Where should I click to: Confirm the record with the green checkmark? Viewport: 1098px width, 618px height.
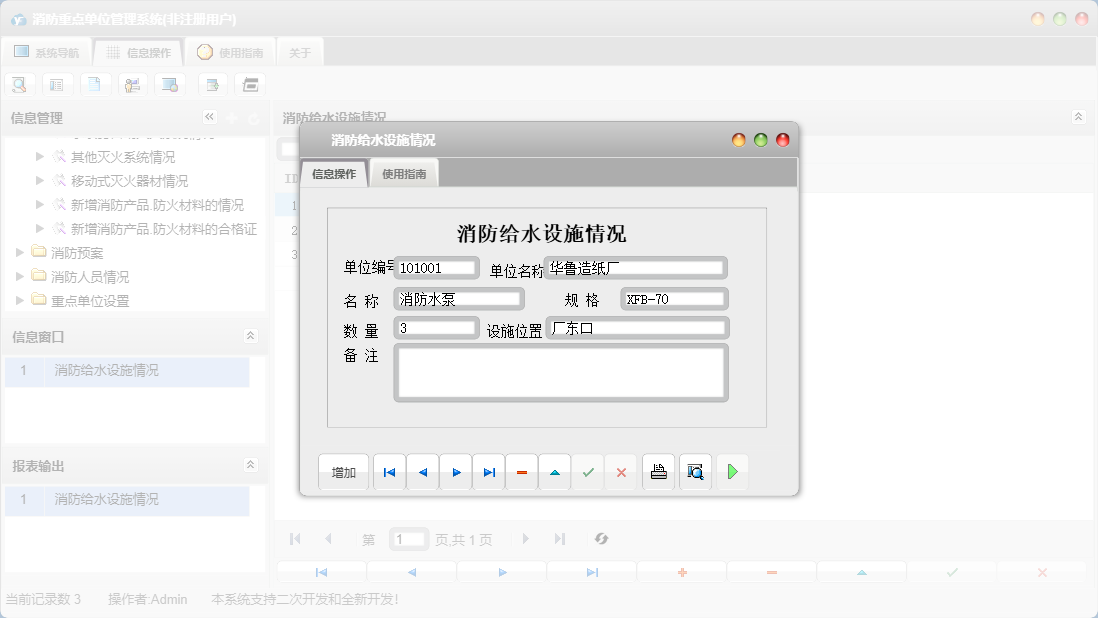click(588, 471)
